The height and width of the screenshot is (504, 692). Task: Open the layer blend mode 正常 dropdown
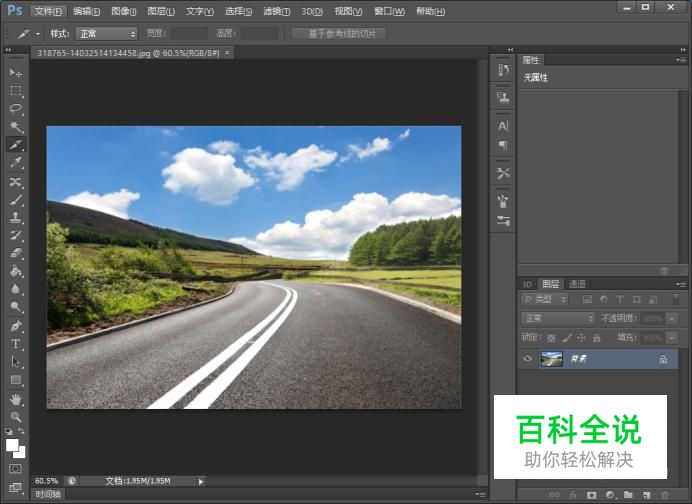[x=558, y=318]
